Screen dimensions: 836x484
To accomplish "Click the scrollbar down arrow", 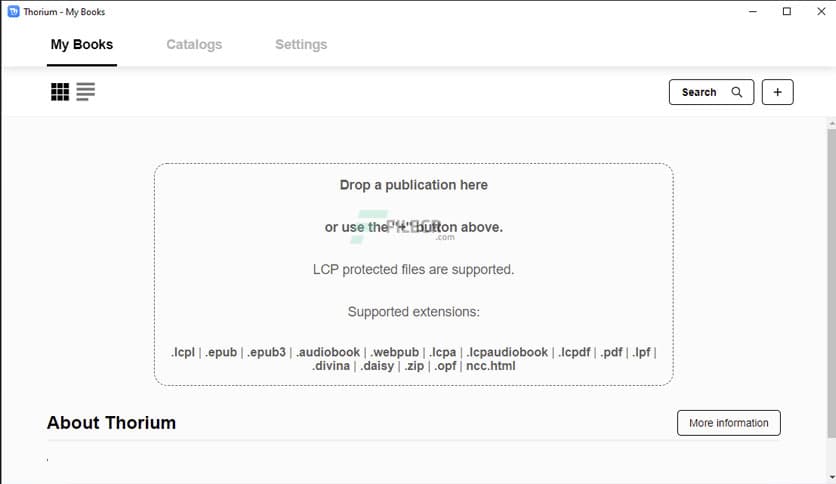I will point(832,478).
